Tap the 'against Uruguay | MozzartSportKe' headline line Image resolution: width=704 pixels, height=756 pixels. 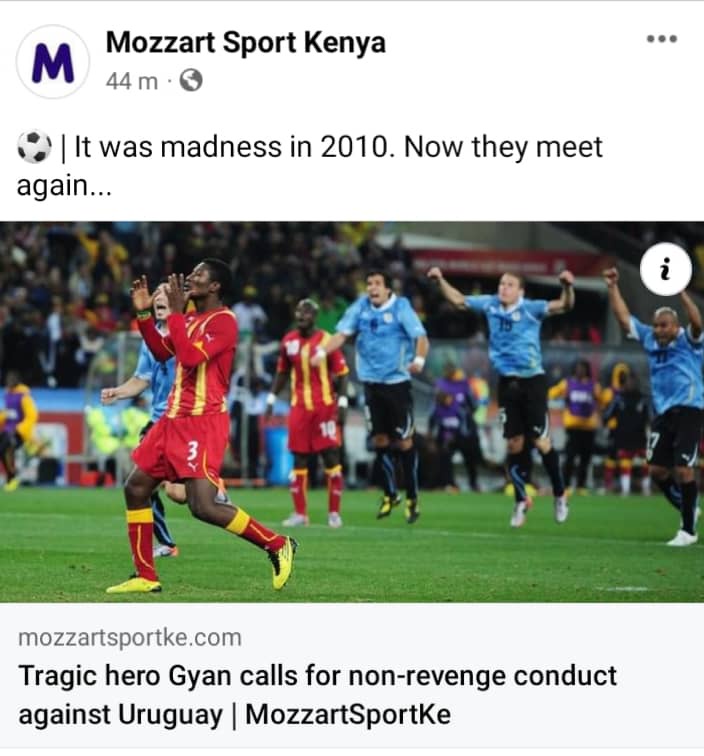click(x=235, y=715)
